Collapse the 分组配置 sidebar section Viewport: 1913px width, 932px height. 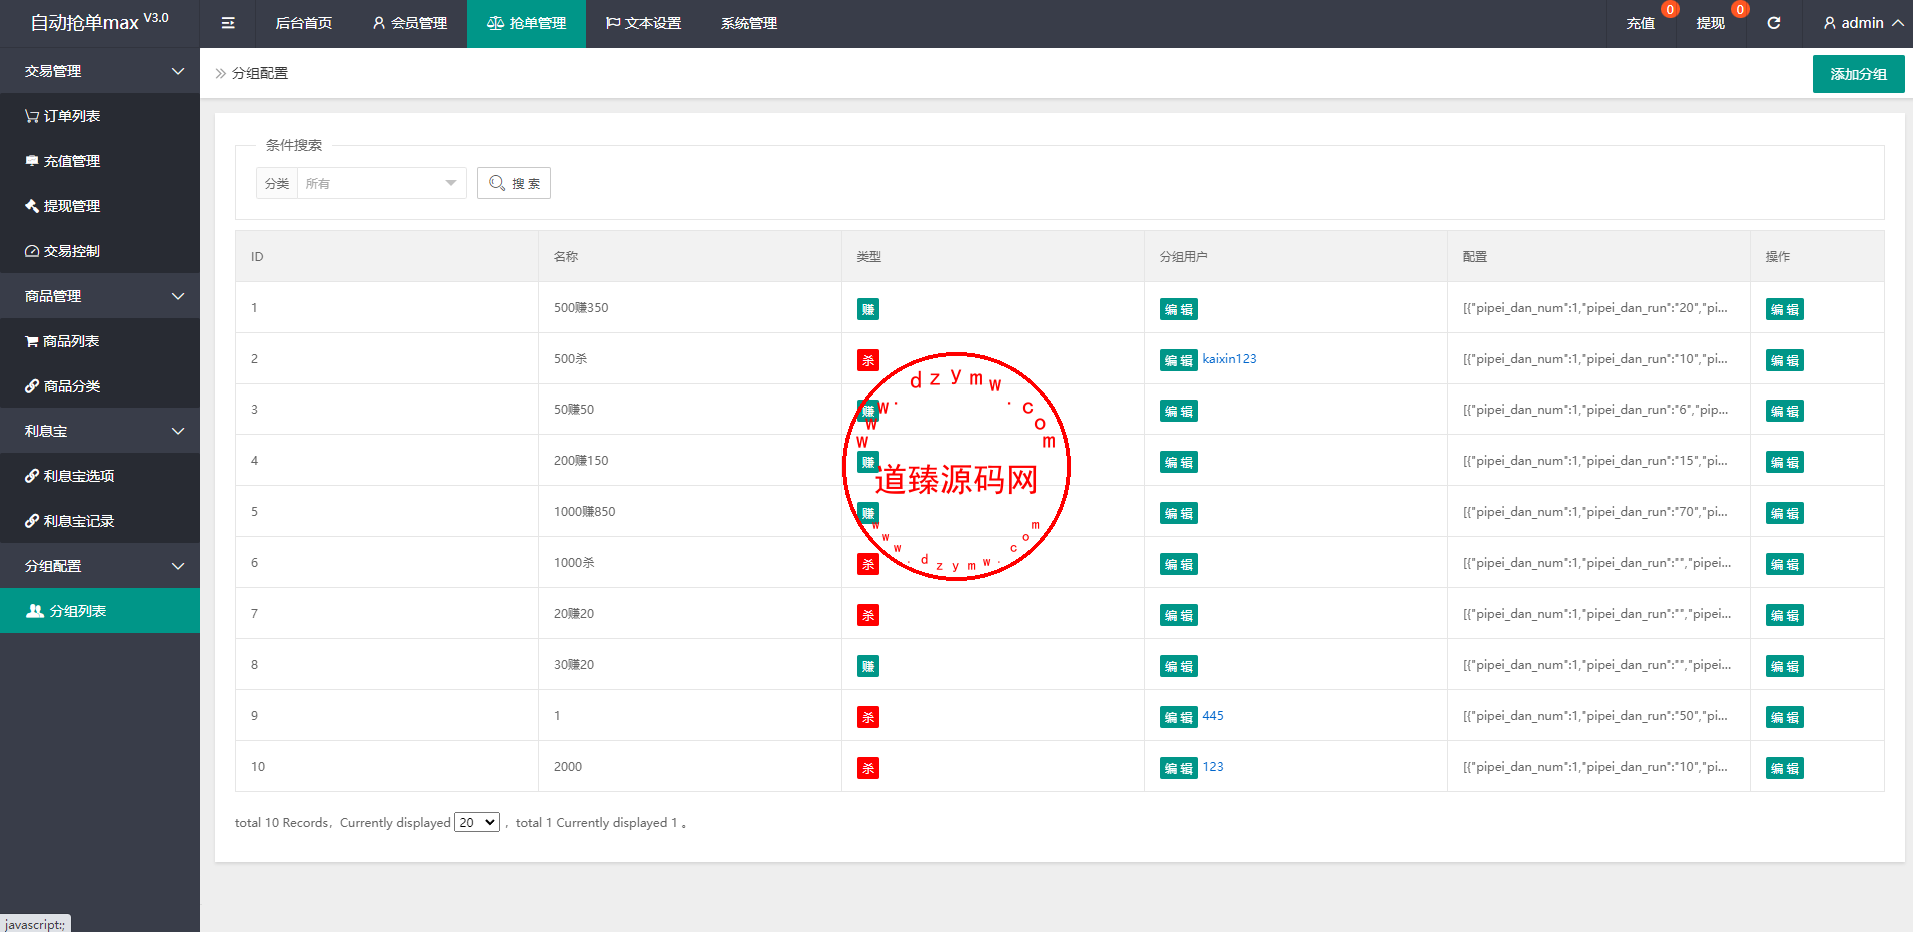(x=100, y=566)
